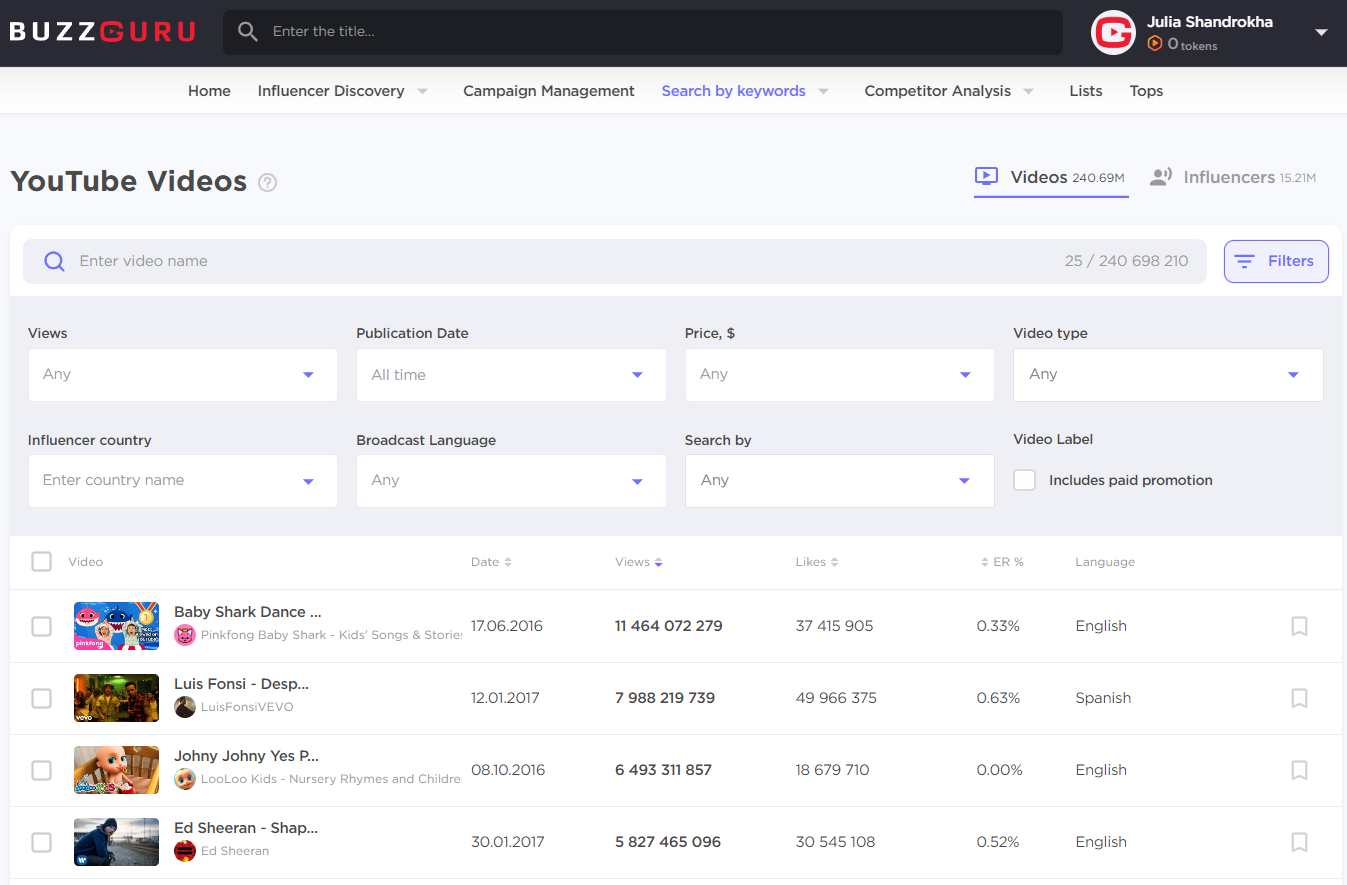Check the Johny Johny Yes Papa row
Viewport: 1347px width, 885px height.
click(41, 770)
